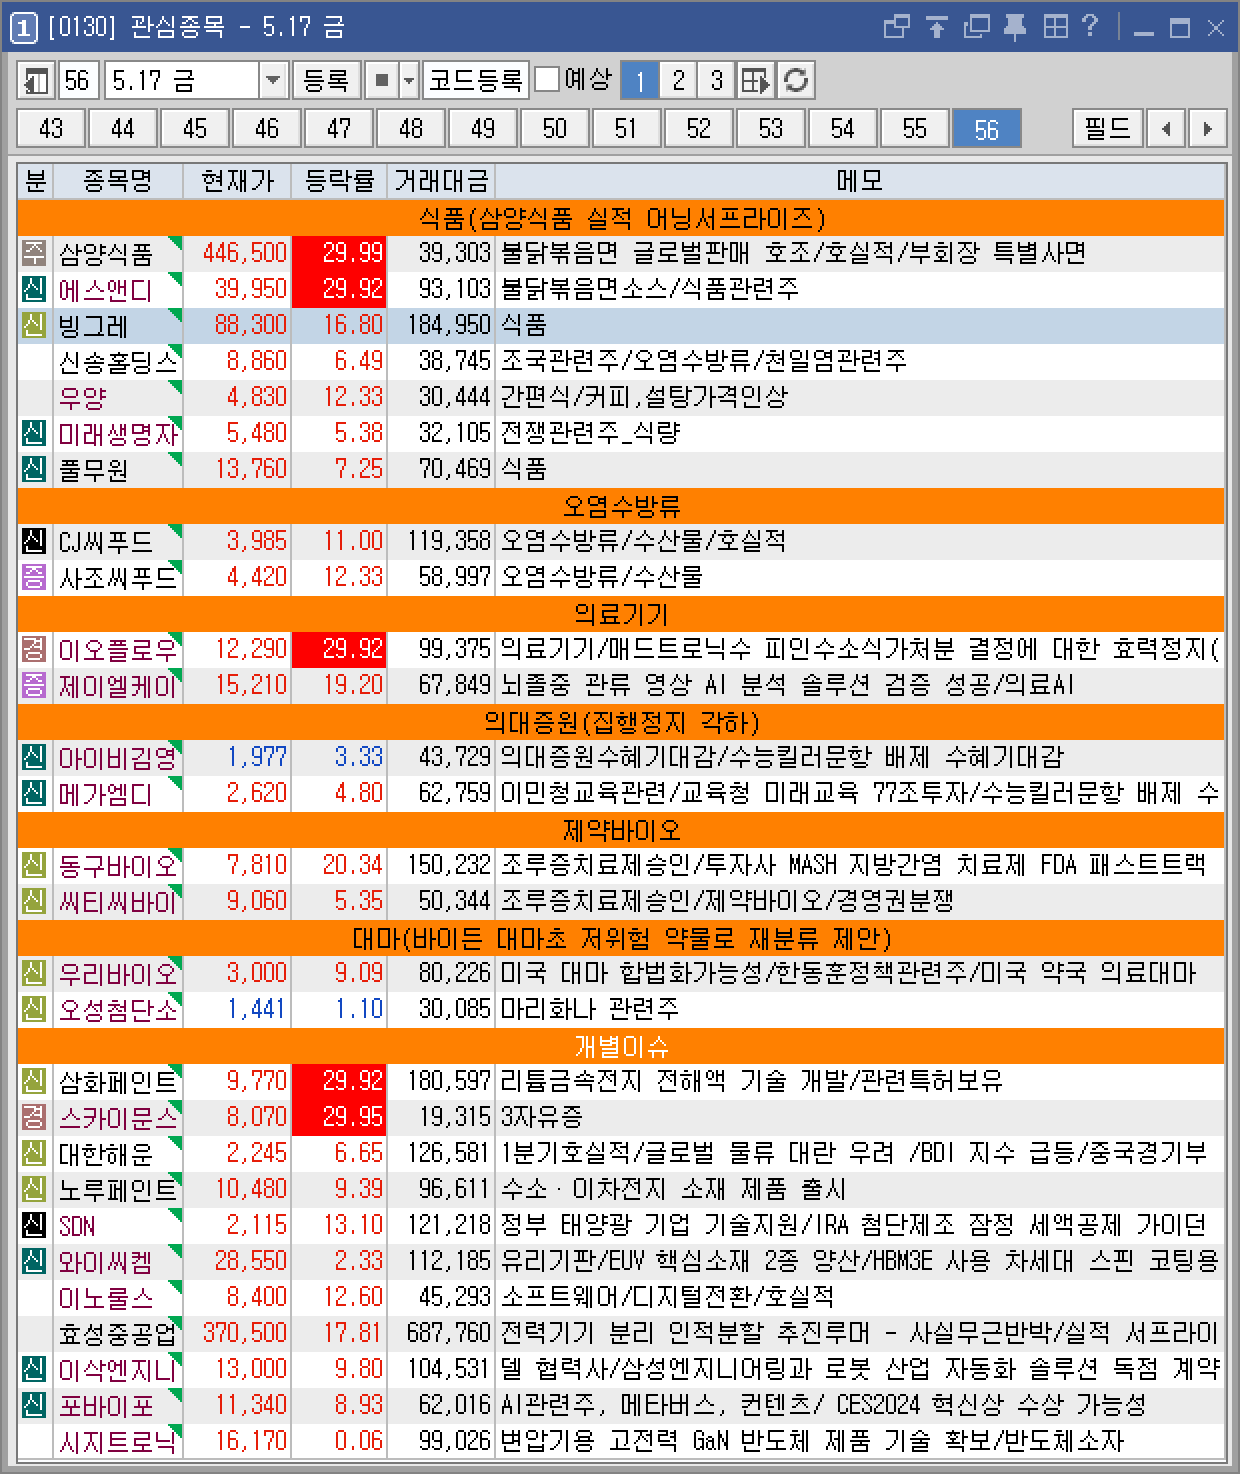Sort by the 등락률 column header
The height and width of the screenshot is (1474, 1240).
coord(339,181)
